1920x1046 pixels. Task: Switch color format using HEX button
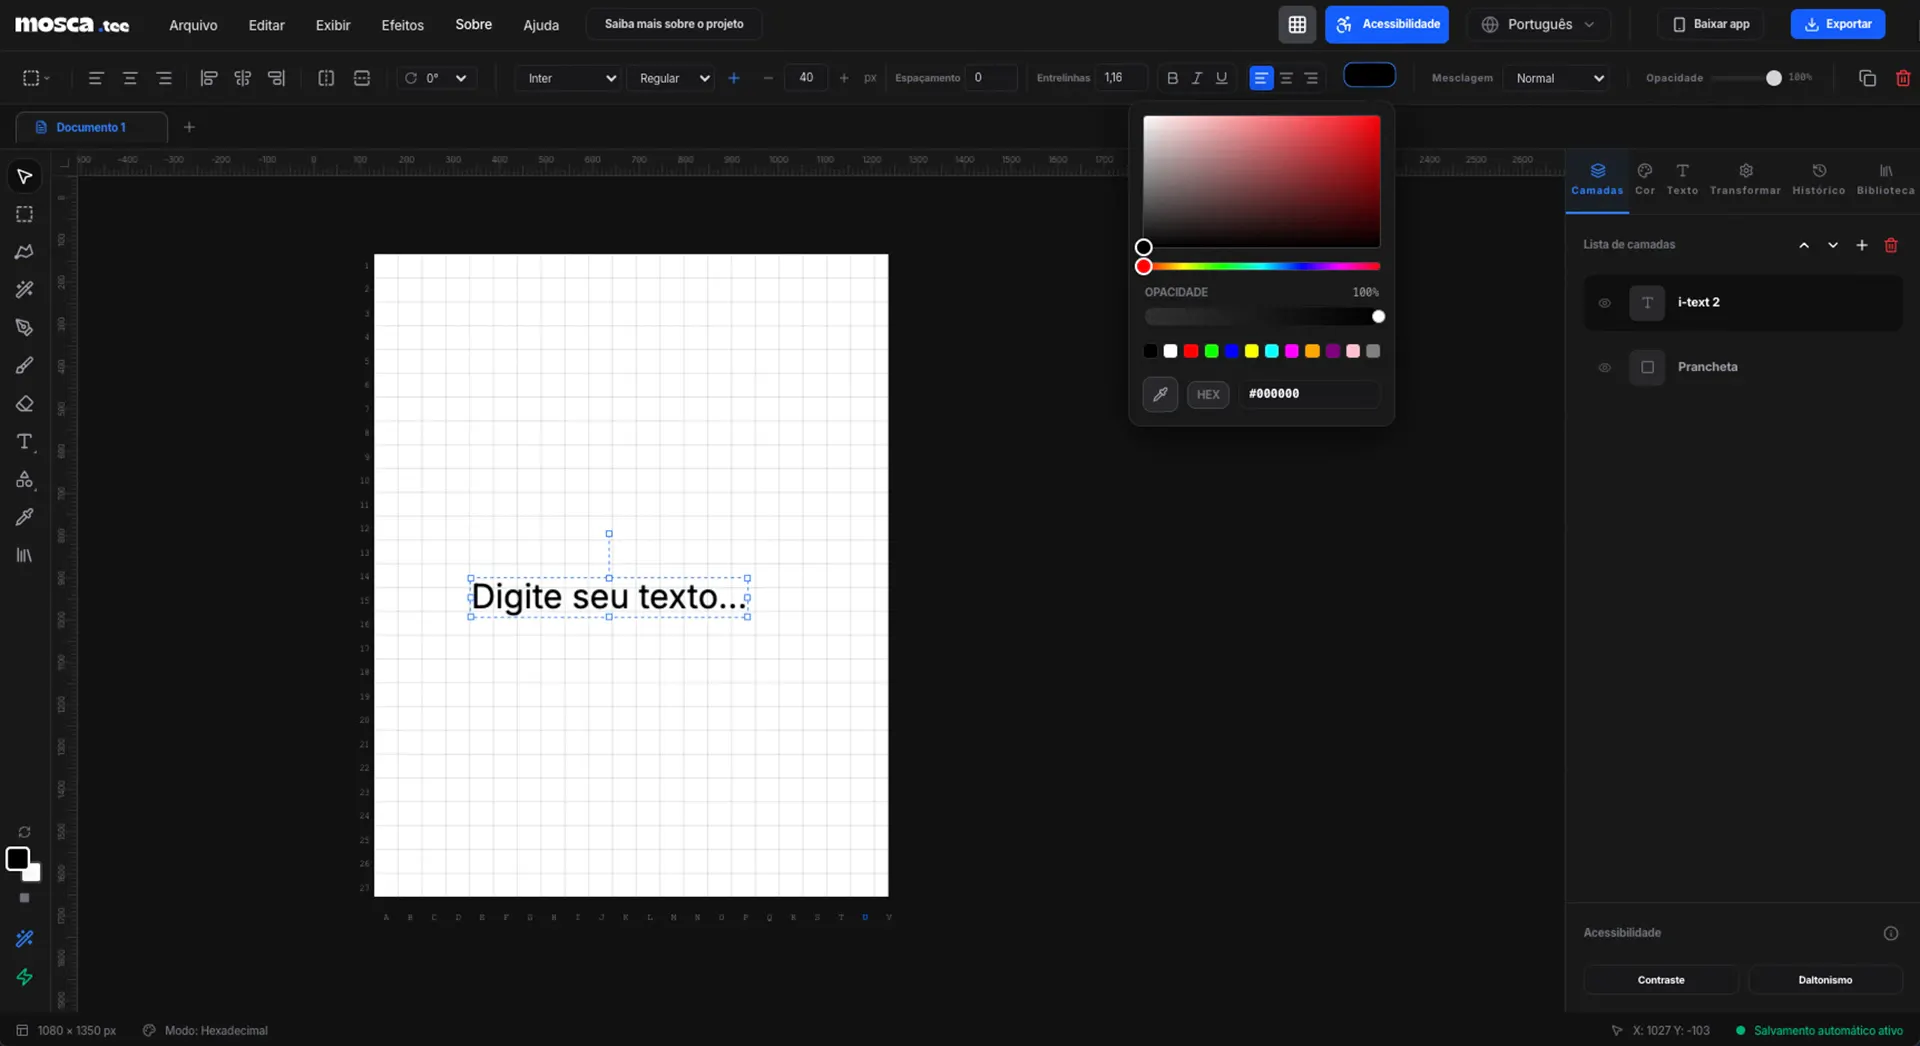pos(1208,394)
